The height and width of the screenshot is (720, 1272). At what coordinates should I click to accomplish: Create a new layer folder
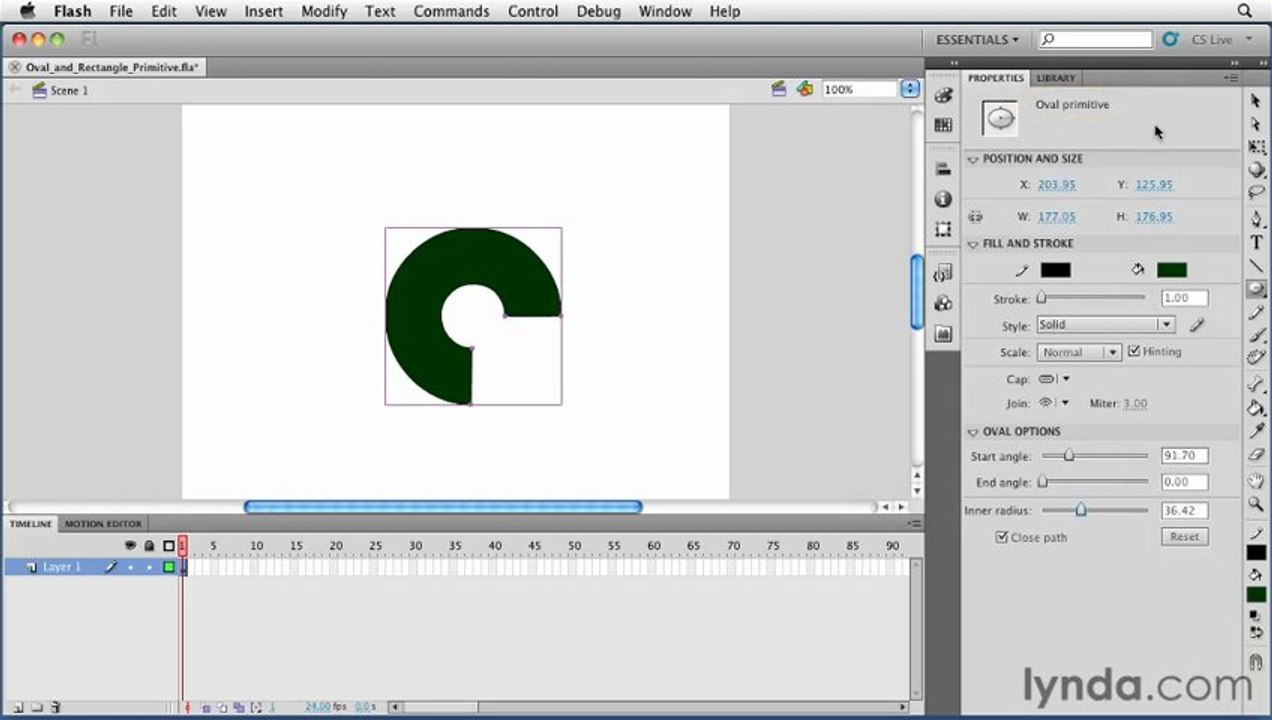click(x=37, y=707)
